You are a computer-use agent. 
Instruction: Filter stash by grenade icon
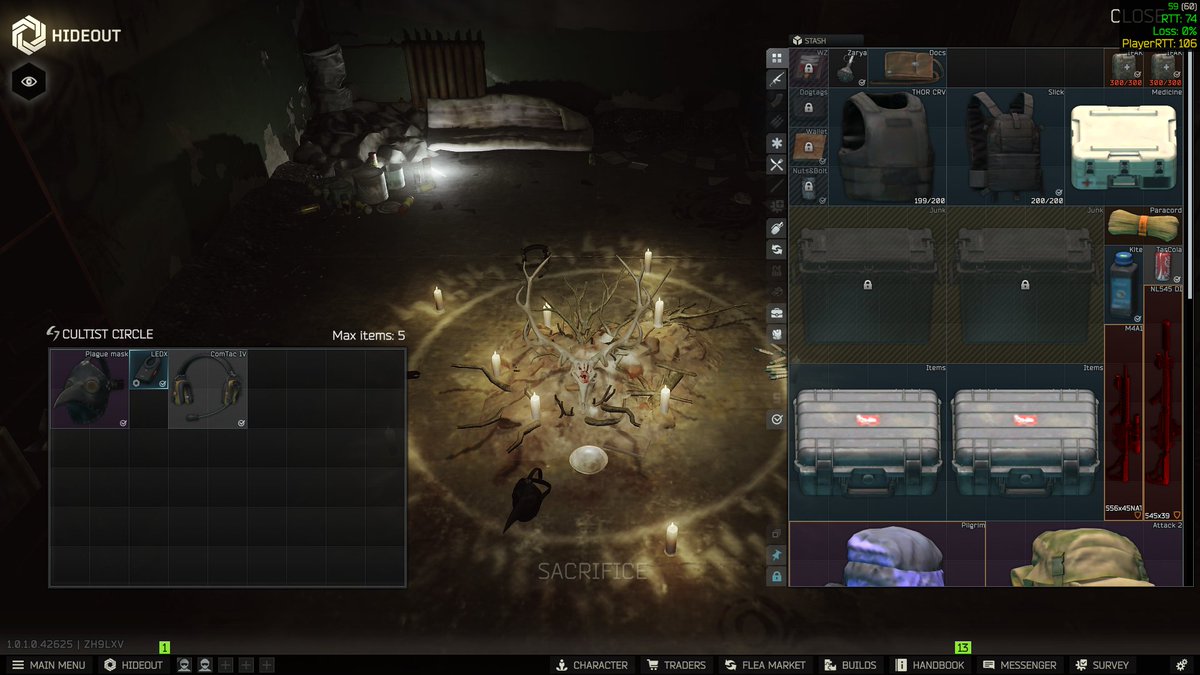[x=776, y=228]
